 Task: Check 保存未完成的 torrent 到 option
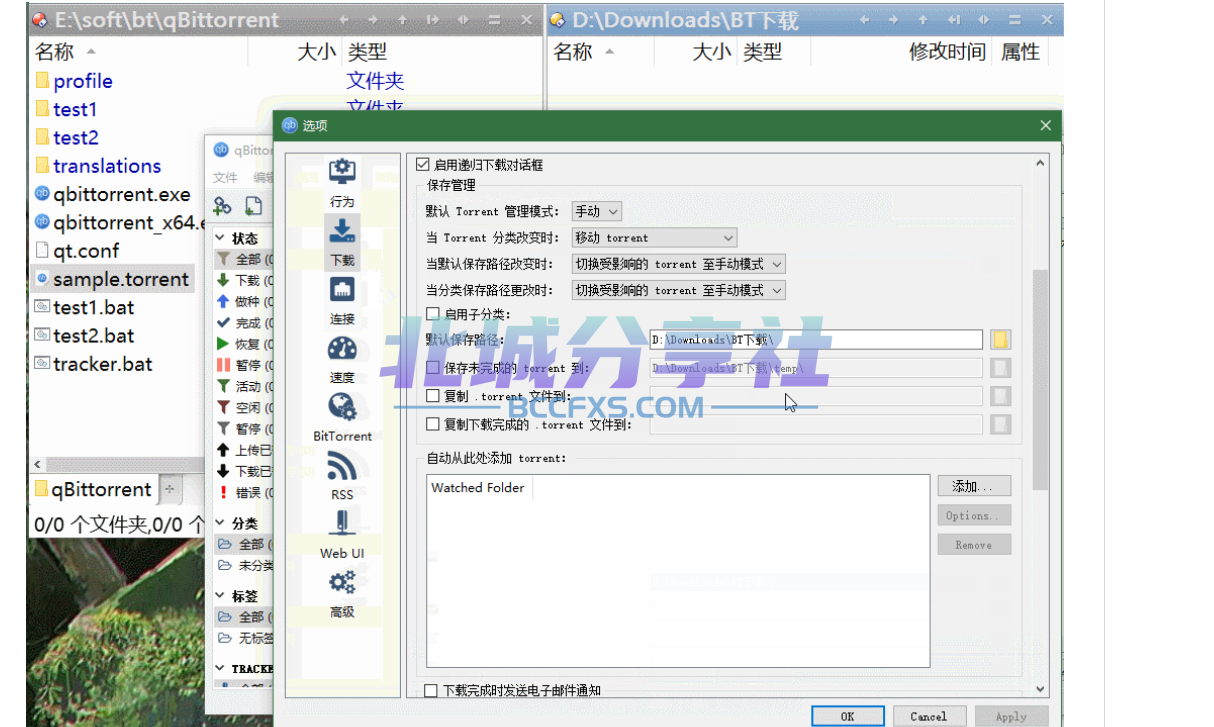click(x=433, y=368)
